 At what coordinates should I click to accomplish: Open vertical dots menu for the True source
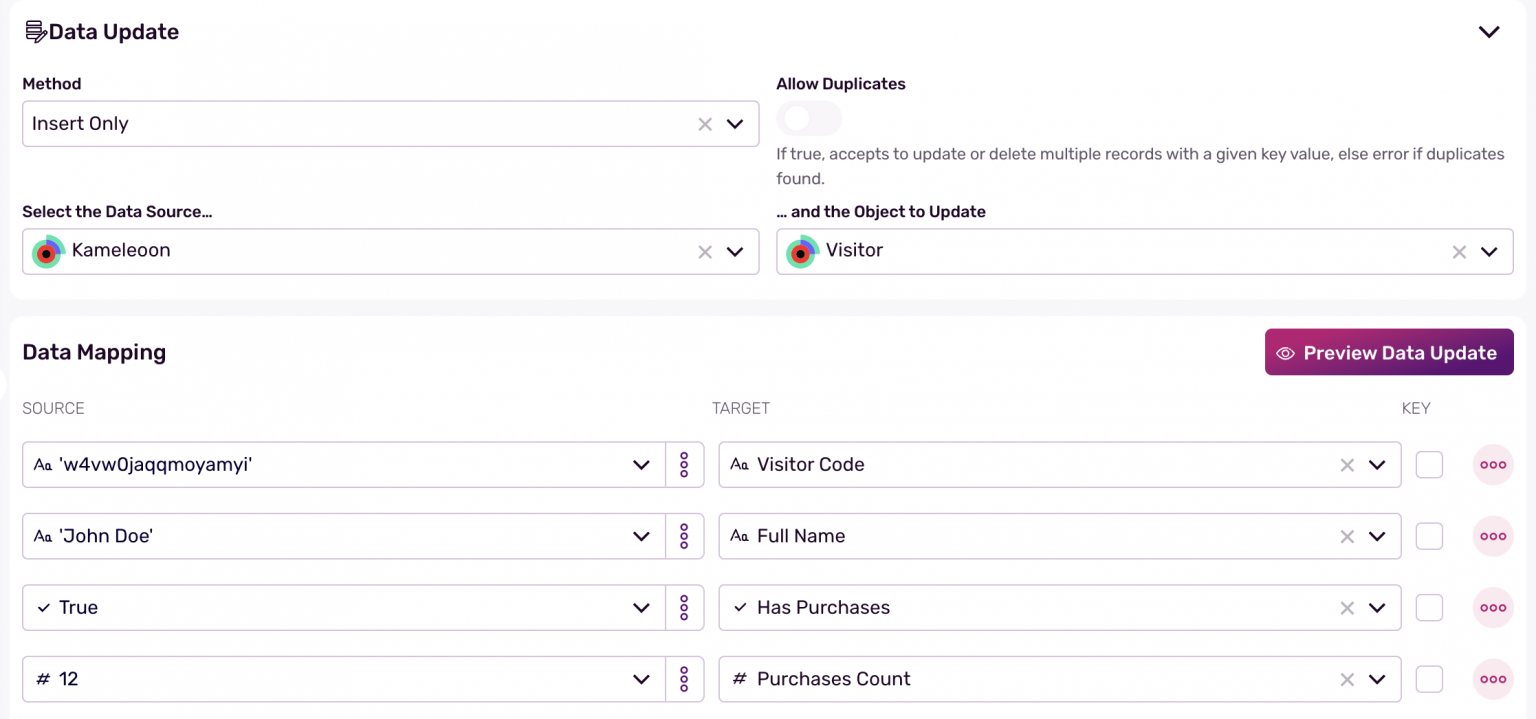(x=684, y=608)
